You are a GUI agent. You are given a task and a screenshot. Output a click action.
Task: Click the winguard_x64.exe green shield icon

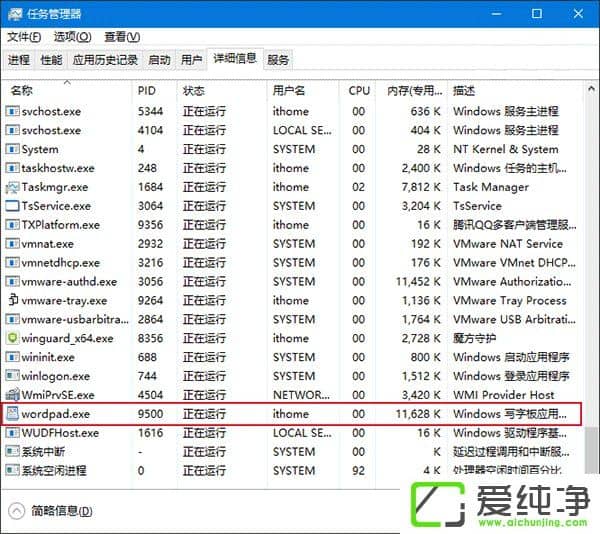[12, 338]
